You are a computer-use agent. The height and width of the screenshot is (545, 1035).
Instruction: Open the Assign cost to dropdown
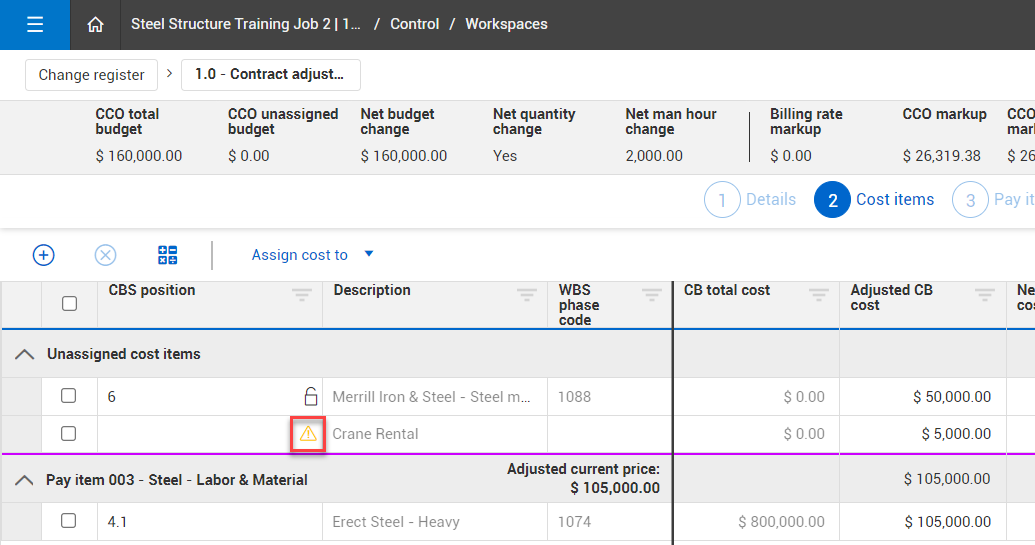click(312, 255)
